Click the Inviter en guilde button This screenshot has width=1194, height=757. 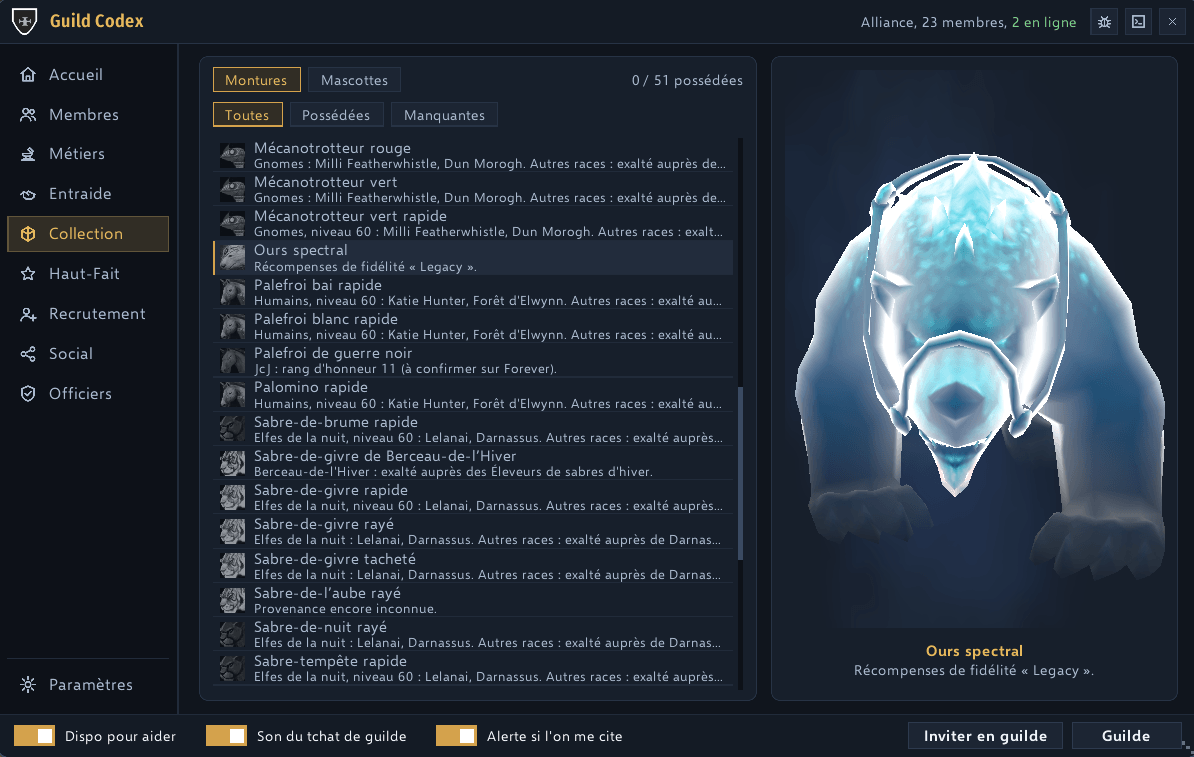pos(985,736)
